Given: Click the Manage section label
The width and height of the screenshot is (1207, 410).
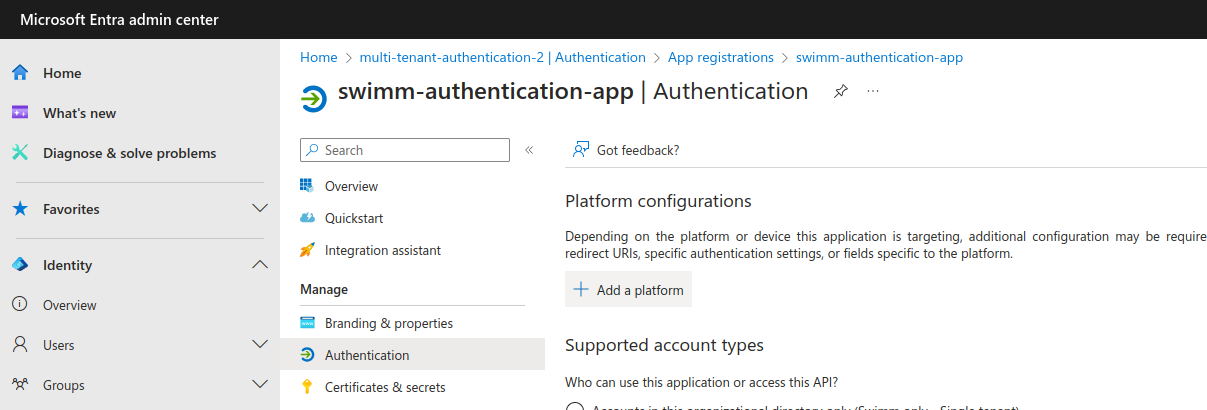Looking at the screenshot, I should click(x=324, y=289).
